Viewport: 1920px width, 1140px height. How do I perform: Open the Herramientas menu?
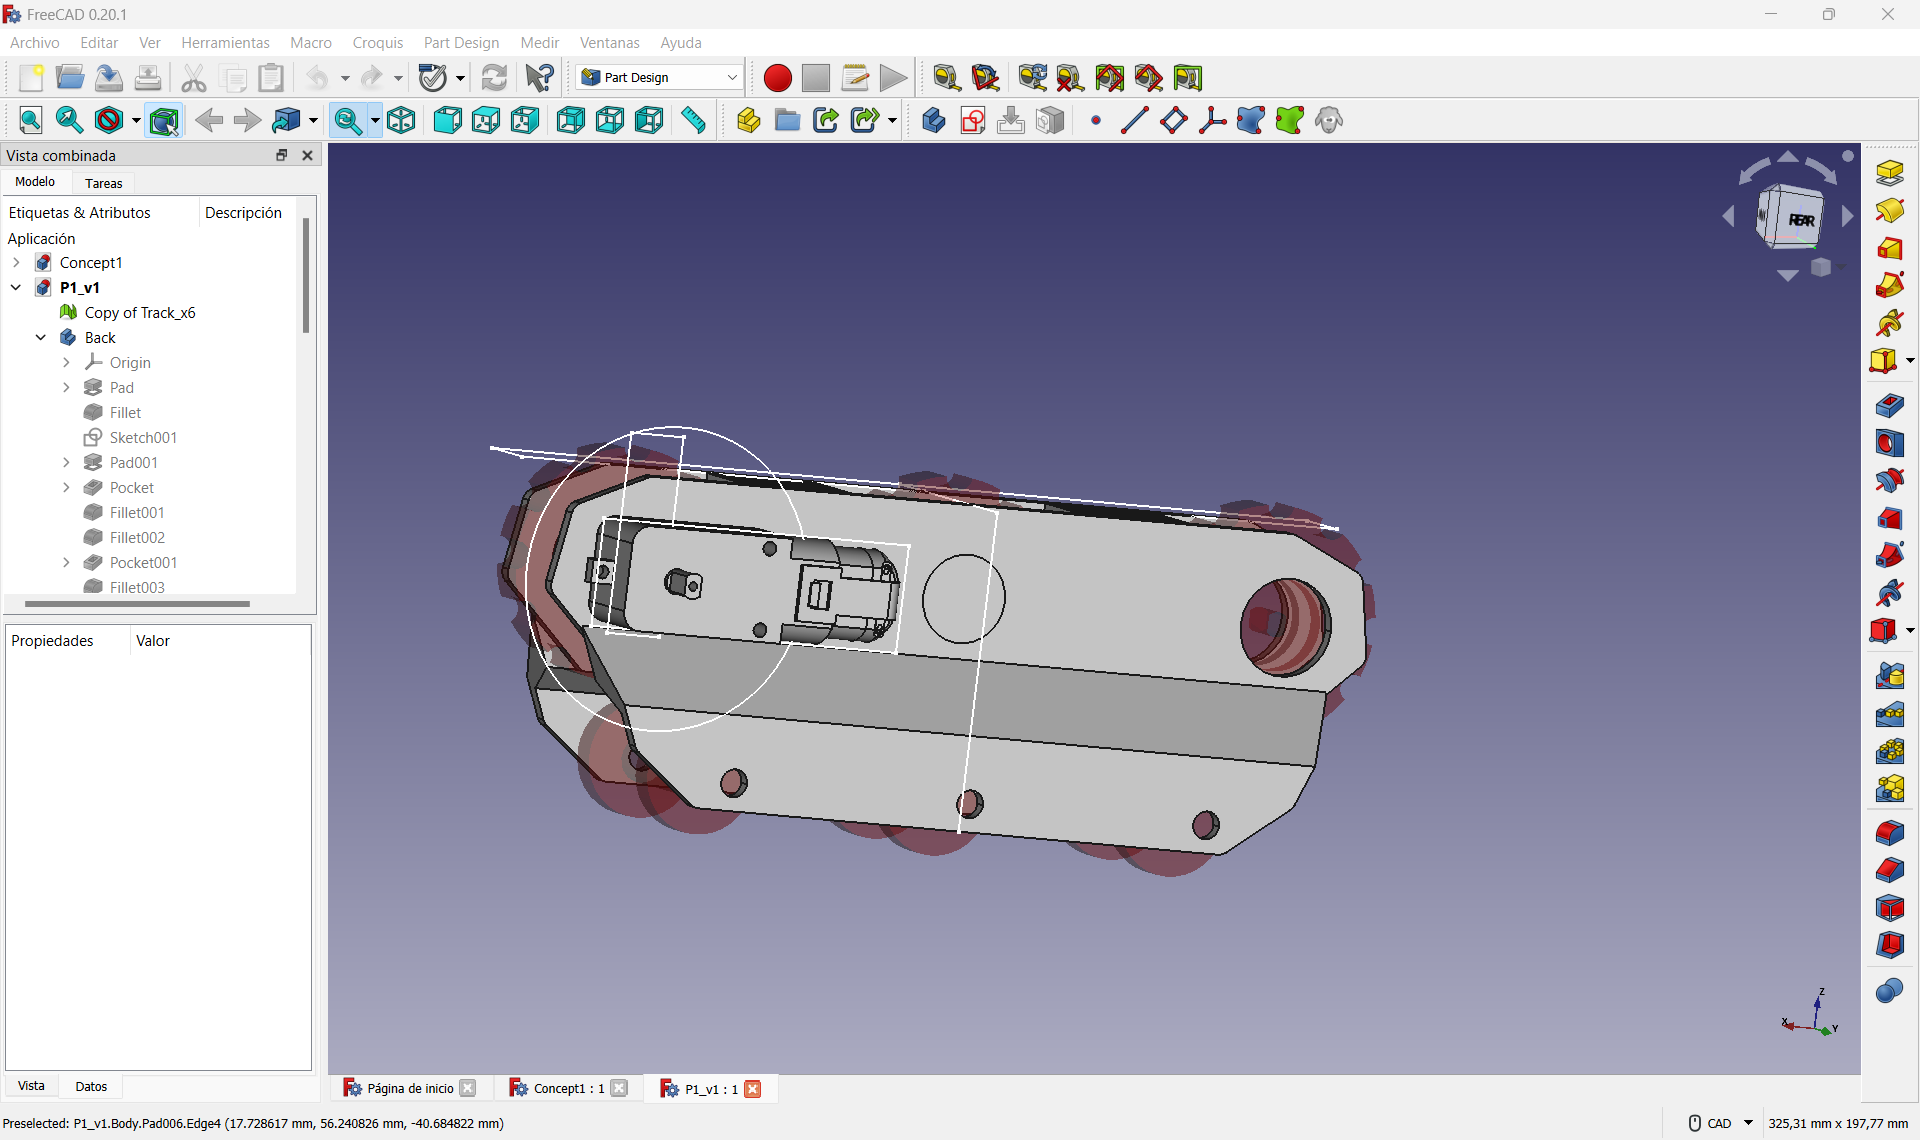[225, 42]
